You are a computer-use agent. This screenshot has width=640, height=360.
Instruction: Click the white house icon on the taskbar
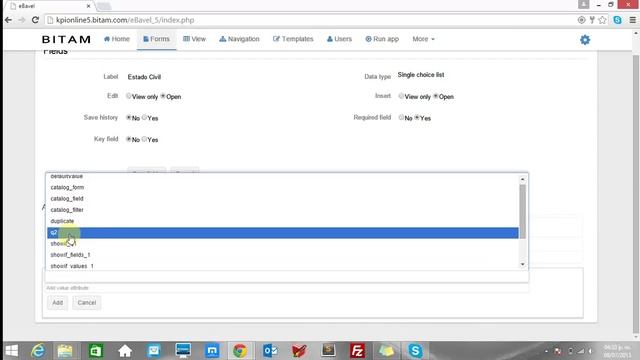point(125,351)
